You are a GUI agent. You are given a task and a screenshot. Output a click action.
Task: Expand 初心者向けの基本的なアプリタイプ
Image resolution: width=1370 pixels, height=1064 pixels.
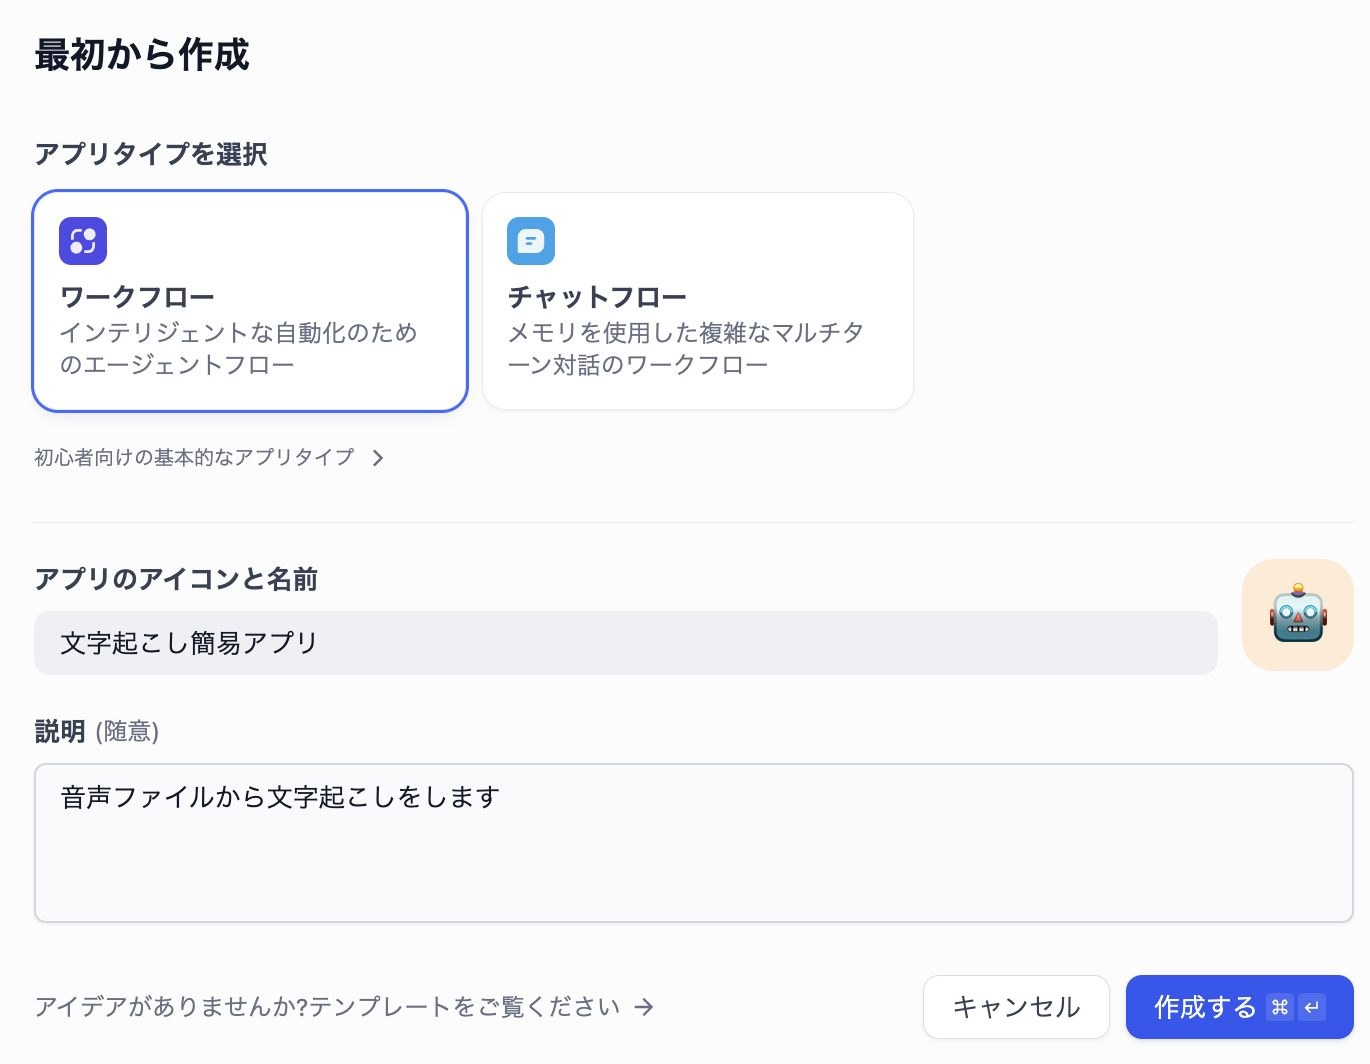(194, 457)
